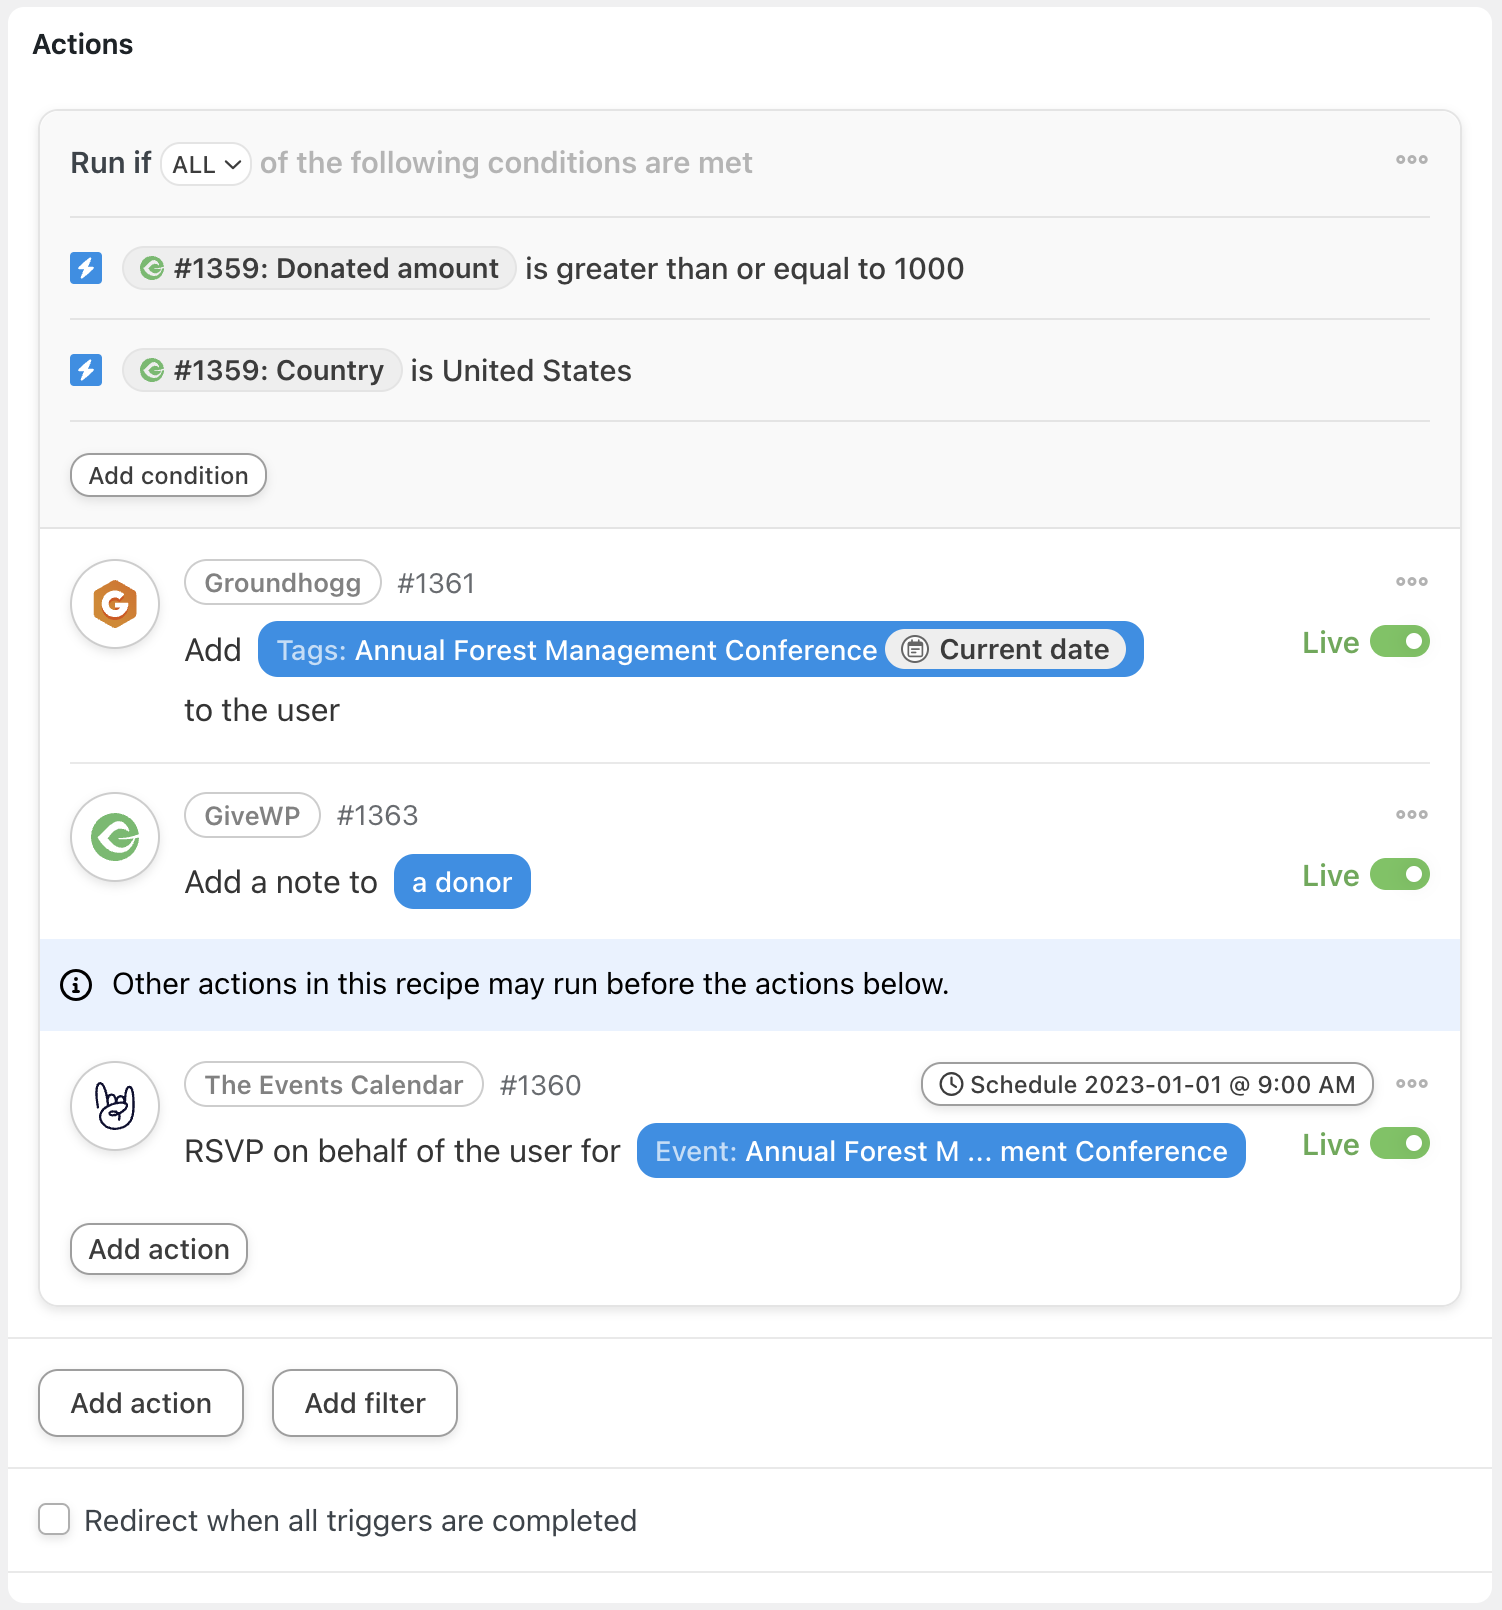Viewport: 1502px width, 1610px height.
Task: Click the #1360 action ID text
Action: click(541, 1085)
